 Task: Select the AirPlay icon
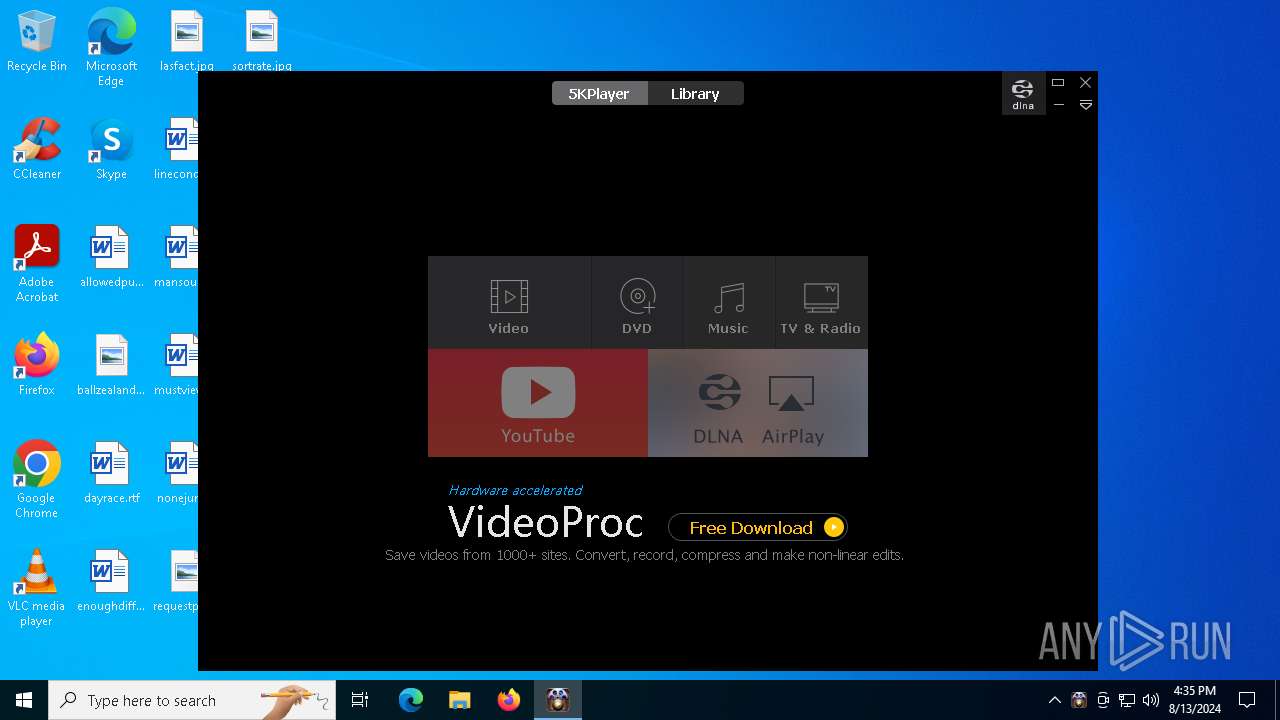[792, 409]
